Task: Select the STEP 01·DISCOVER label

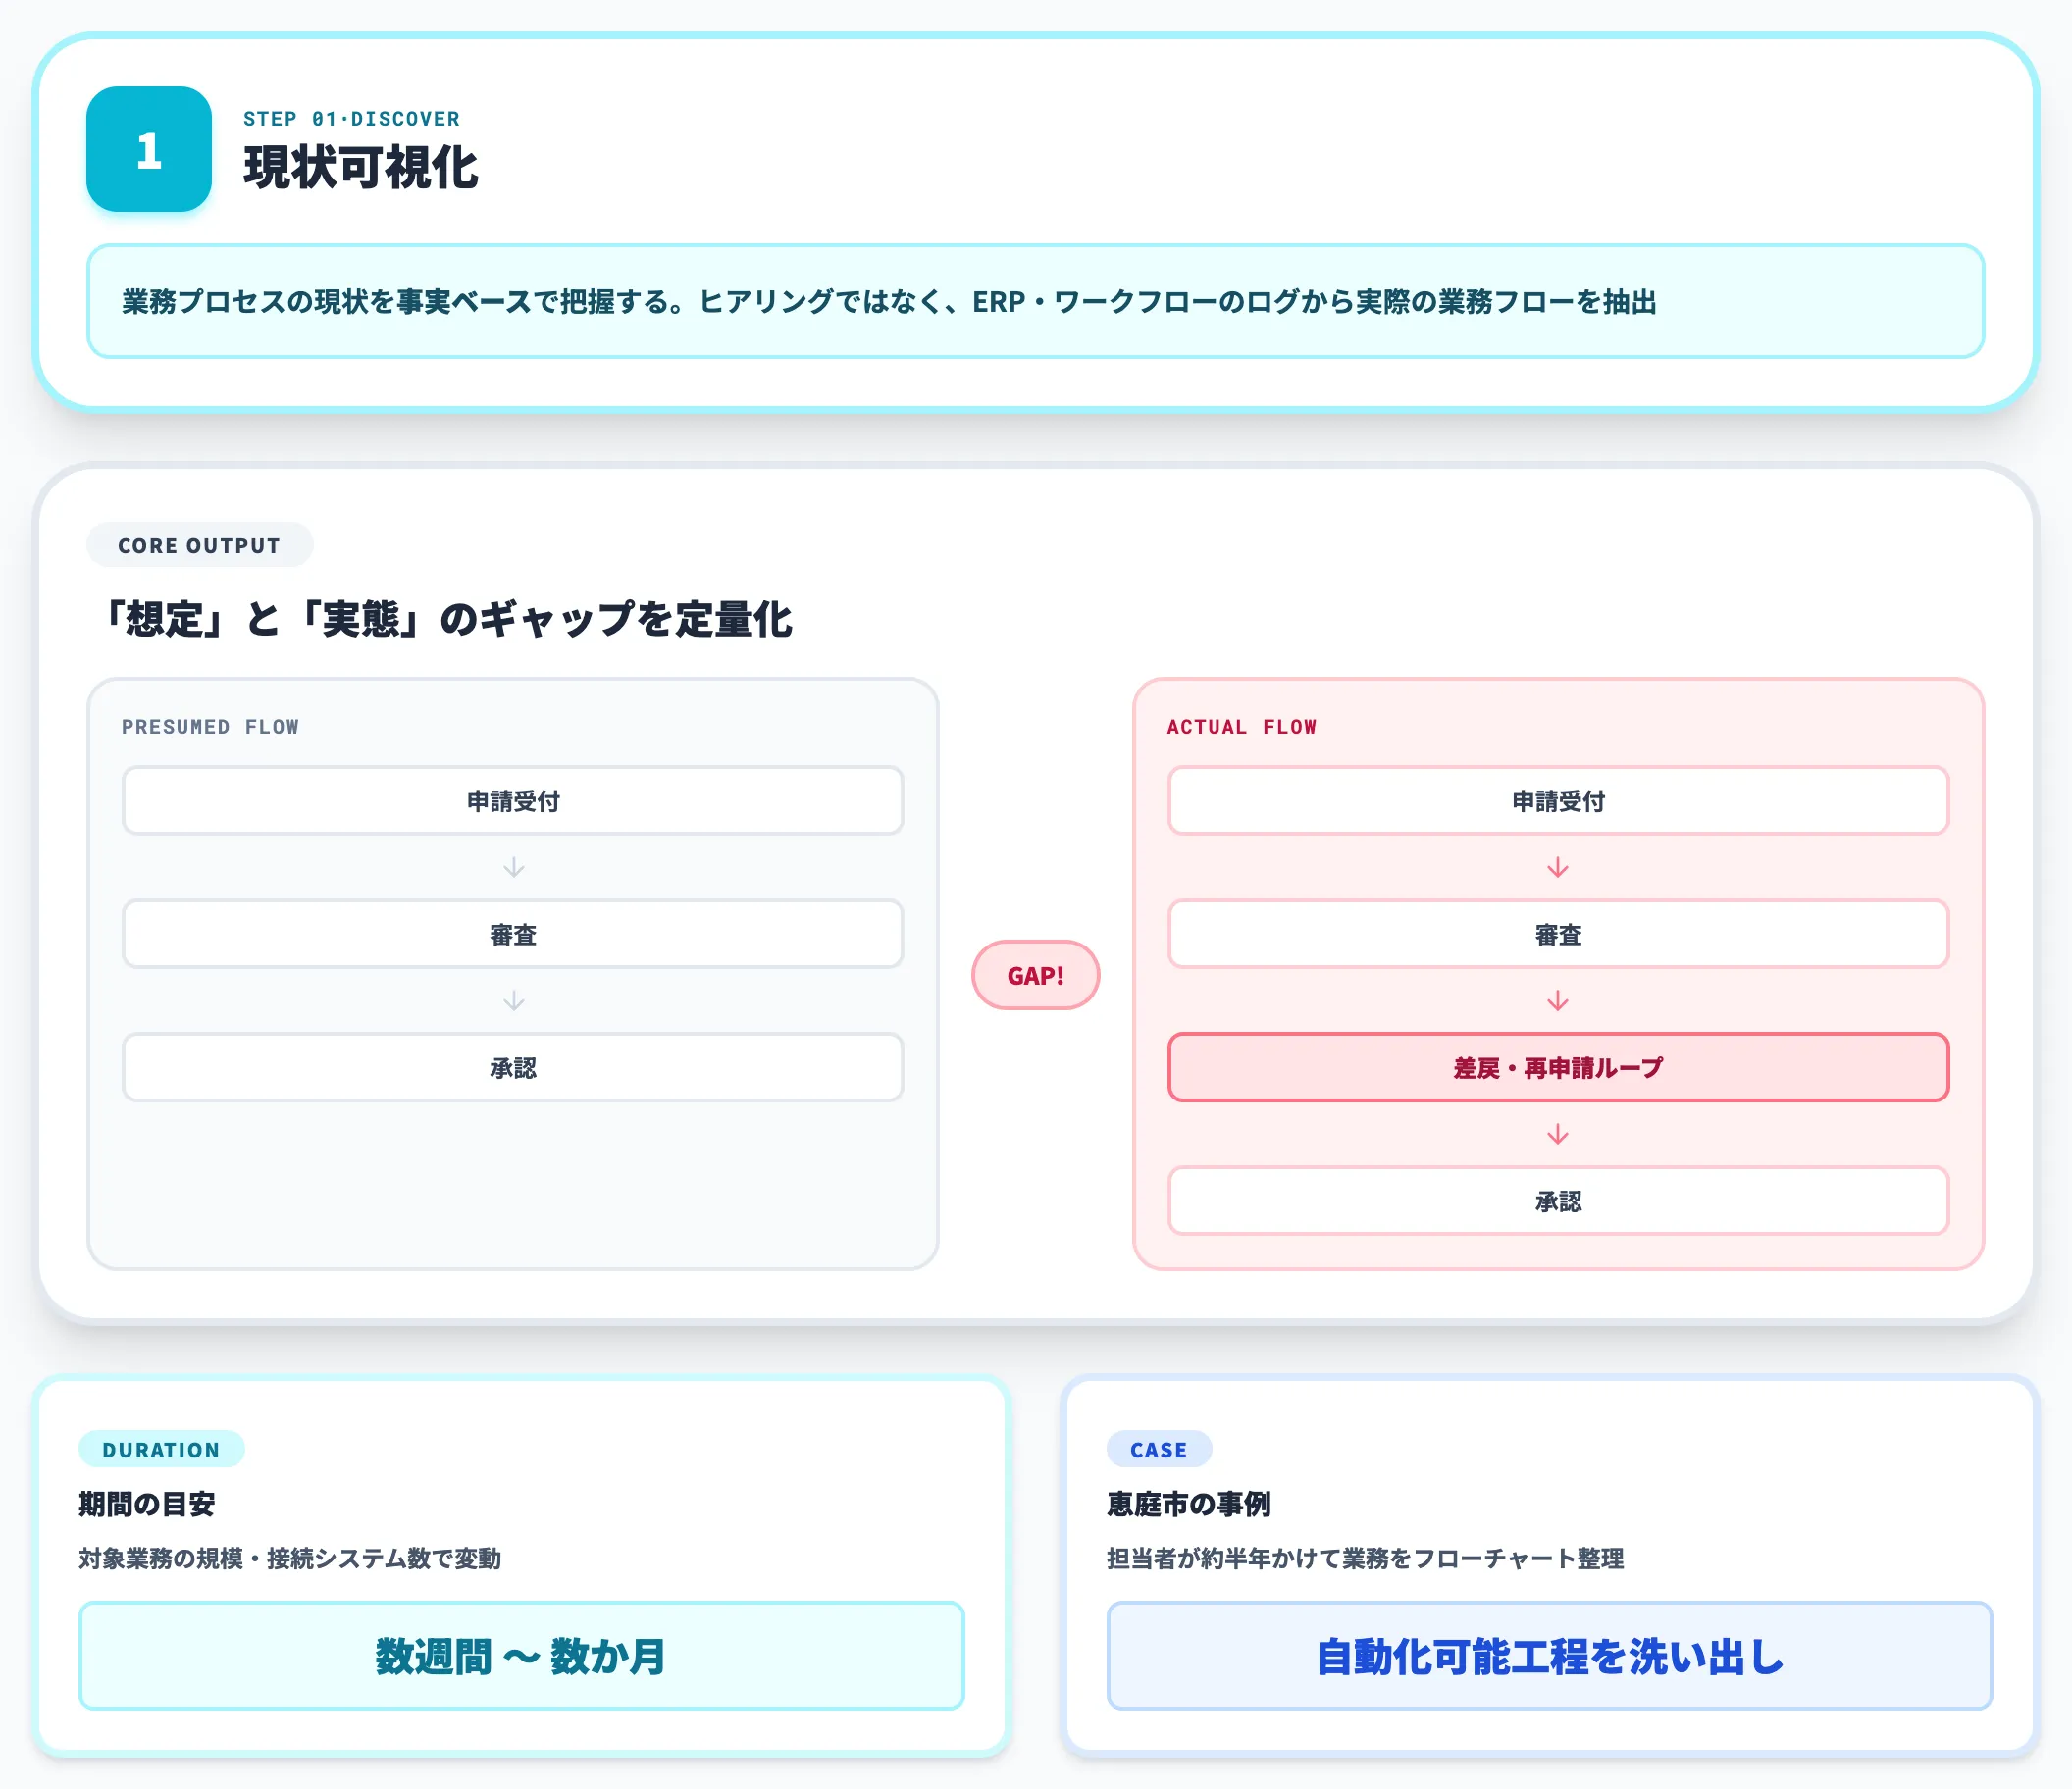Action: [x=351, y=119]
